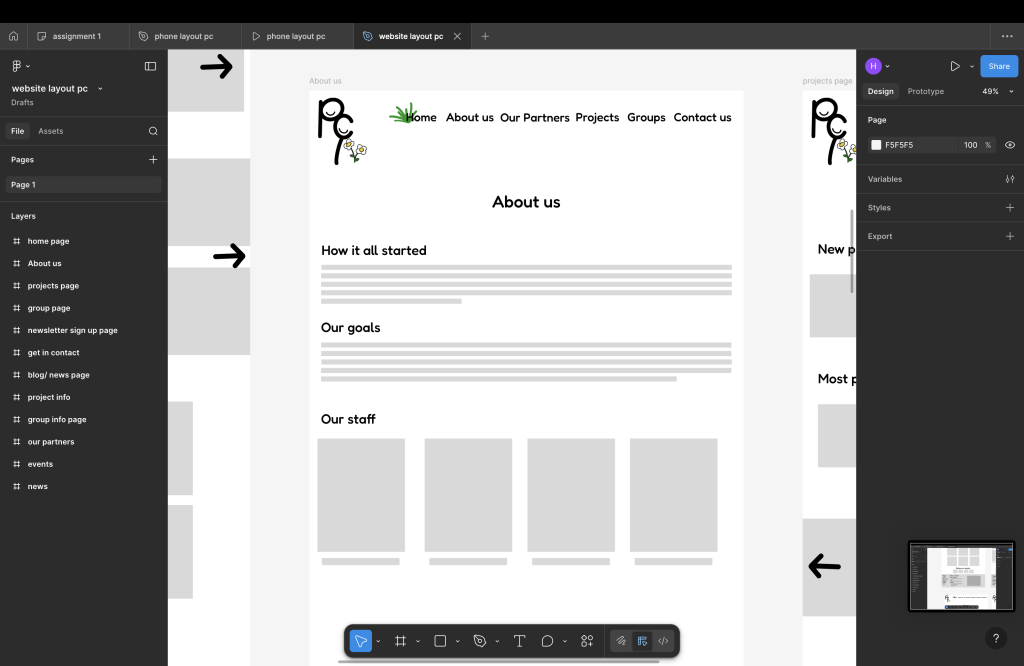
Task: Click the Share button
Action: point(998,66)
